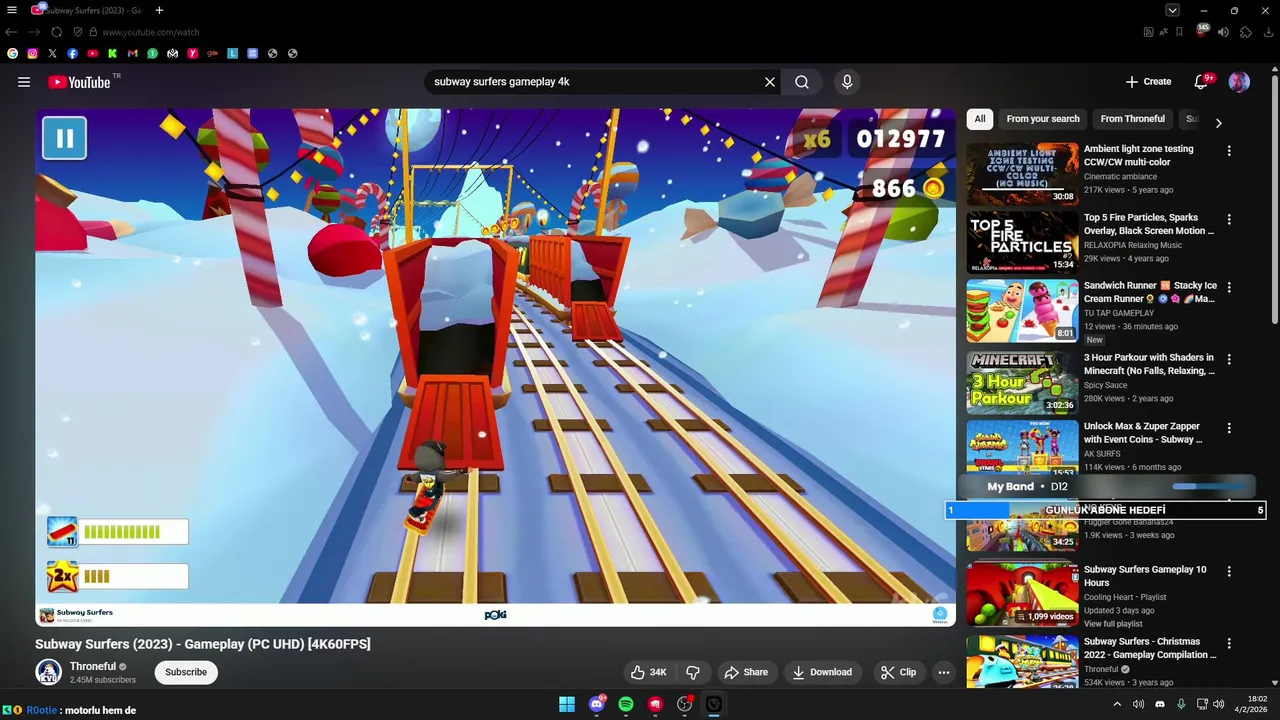Go to the YouTube home logo

80,82
